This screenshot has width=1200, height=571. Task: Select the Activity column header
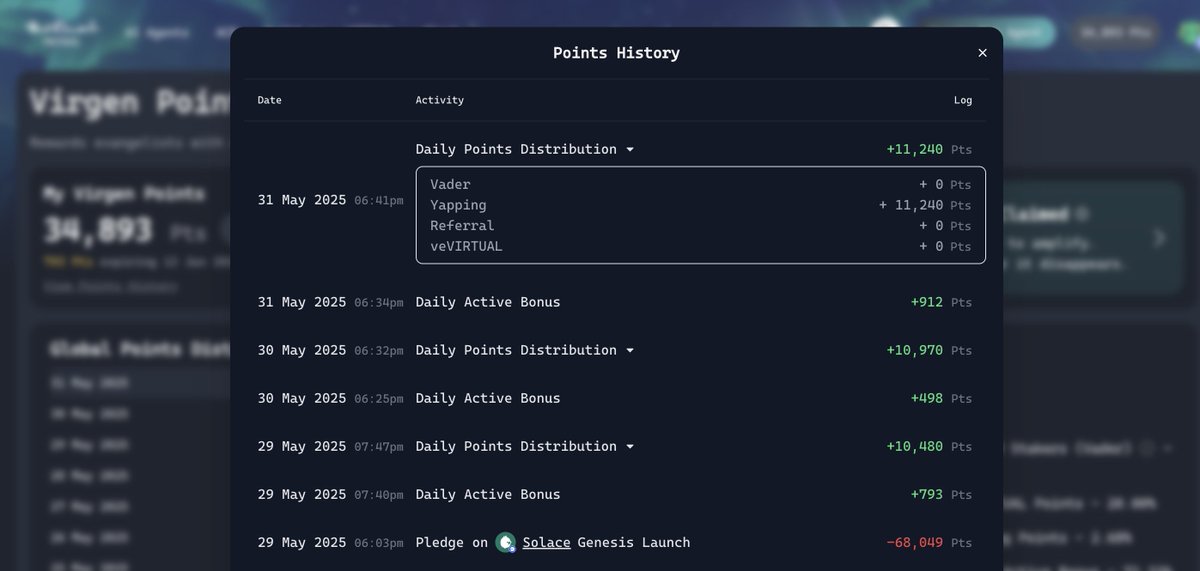pos(440,100)
